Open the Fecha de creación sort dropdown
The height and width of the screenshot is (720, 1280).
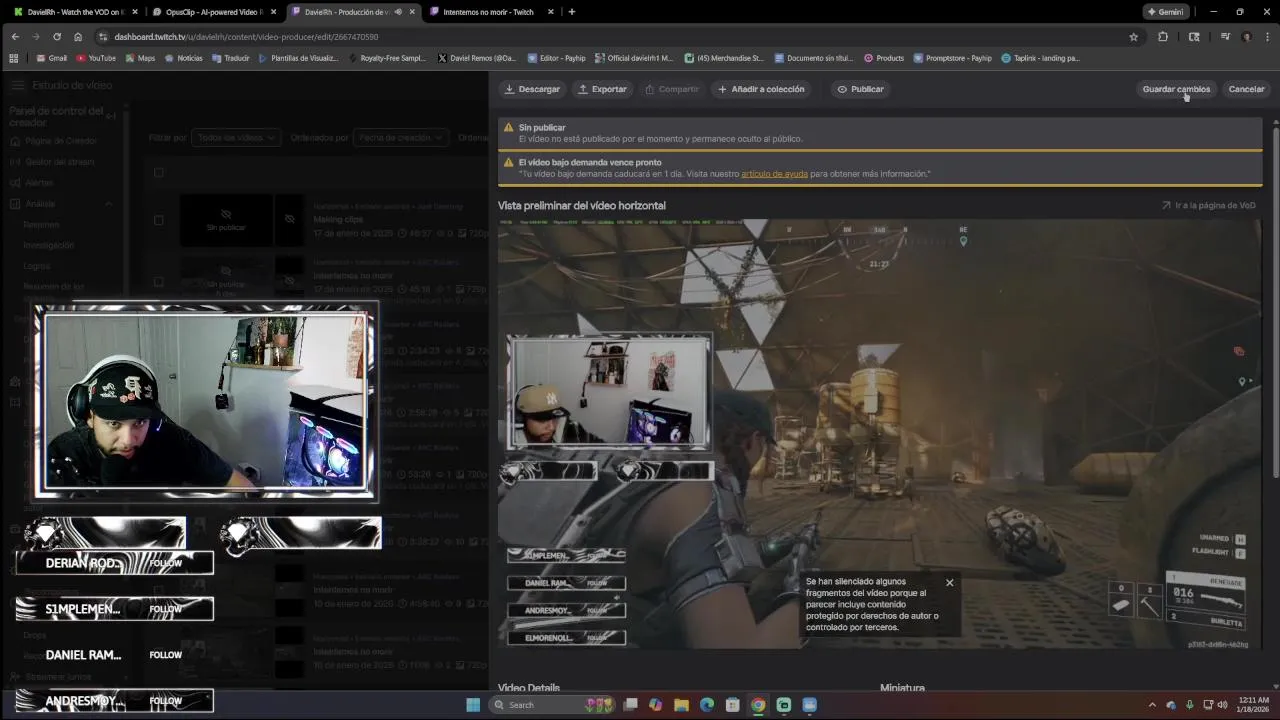point(401,137)
